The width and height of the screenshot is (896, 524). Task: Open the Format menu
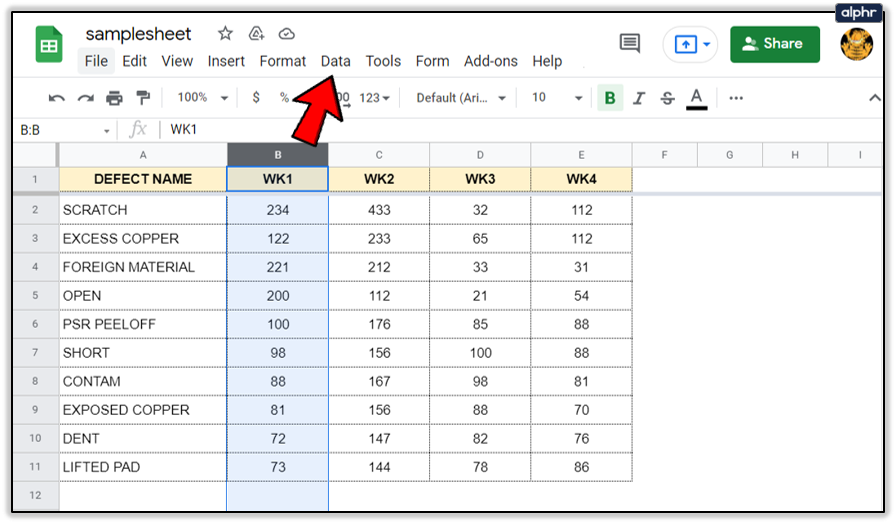click(x=282, y=61)
